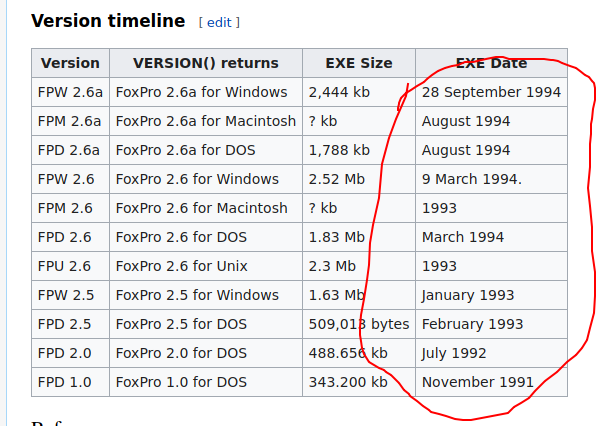Image resolution: width=605 pixels, height=426 pixels.
Task: Click the 28 September 1994 date cell
Action: coord(491,92)
